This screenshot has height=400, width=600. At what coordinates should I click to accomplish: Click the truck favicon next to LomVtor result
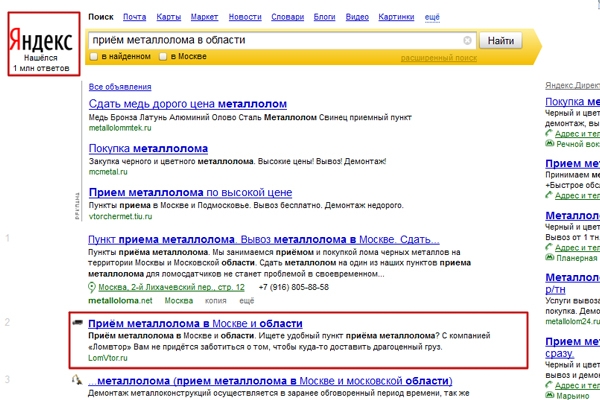[x=77, y=324]
